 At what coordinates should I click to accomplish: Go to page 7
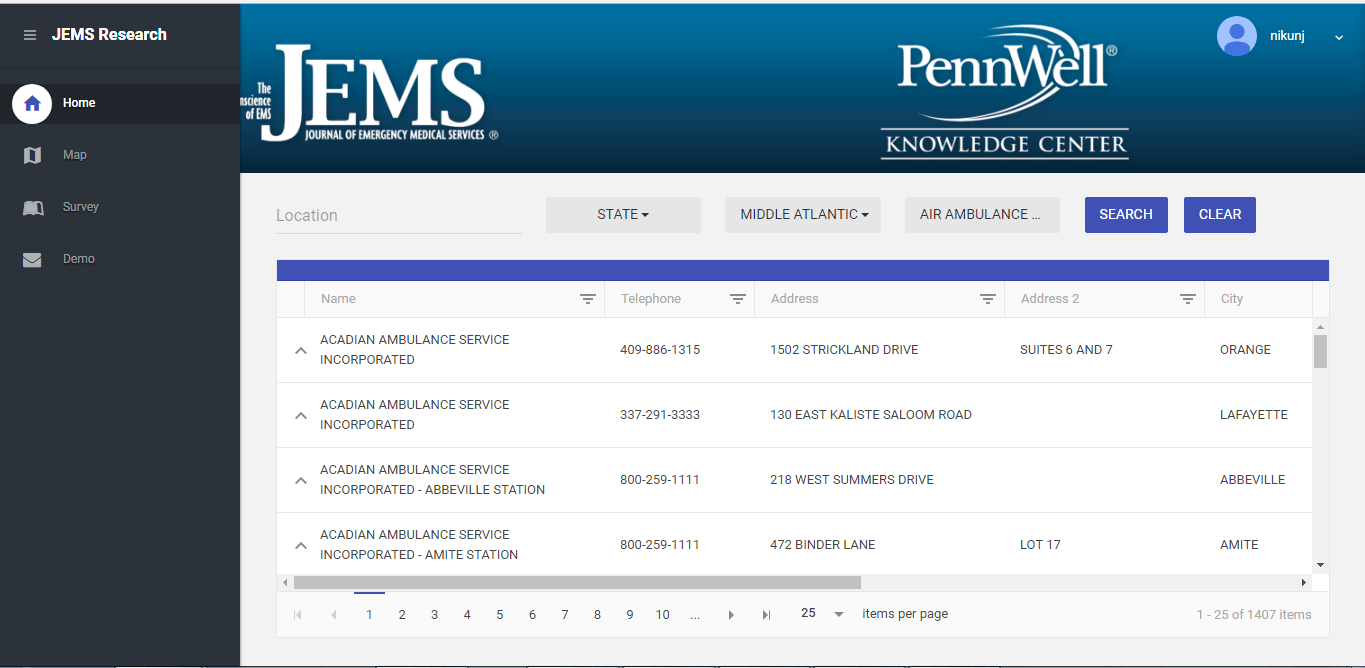coord(565,615)
